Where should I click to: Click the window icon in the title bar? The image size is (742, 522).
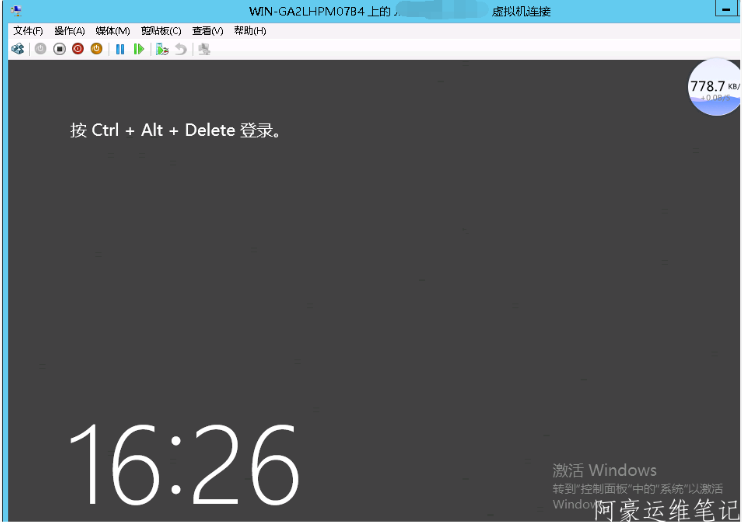click(x=17, y=11)
